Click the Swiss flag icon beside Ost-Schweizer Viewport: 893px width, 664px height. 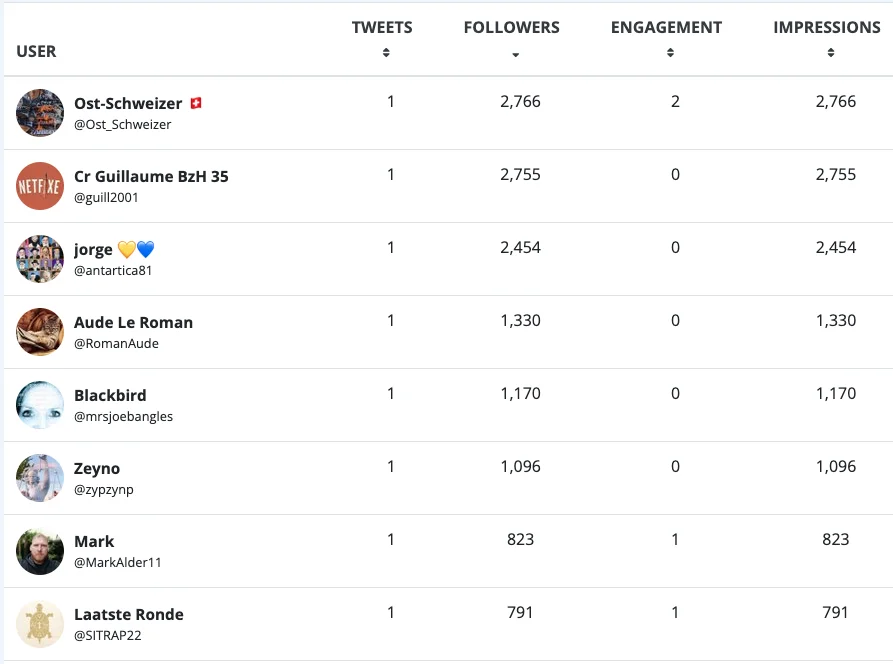196,103
